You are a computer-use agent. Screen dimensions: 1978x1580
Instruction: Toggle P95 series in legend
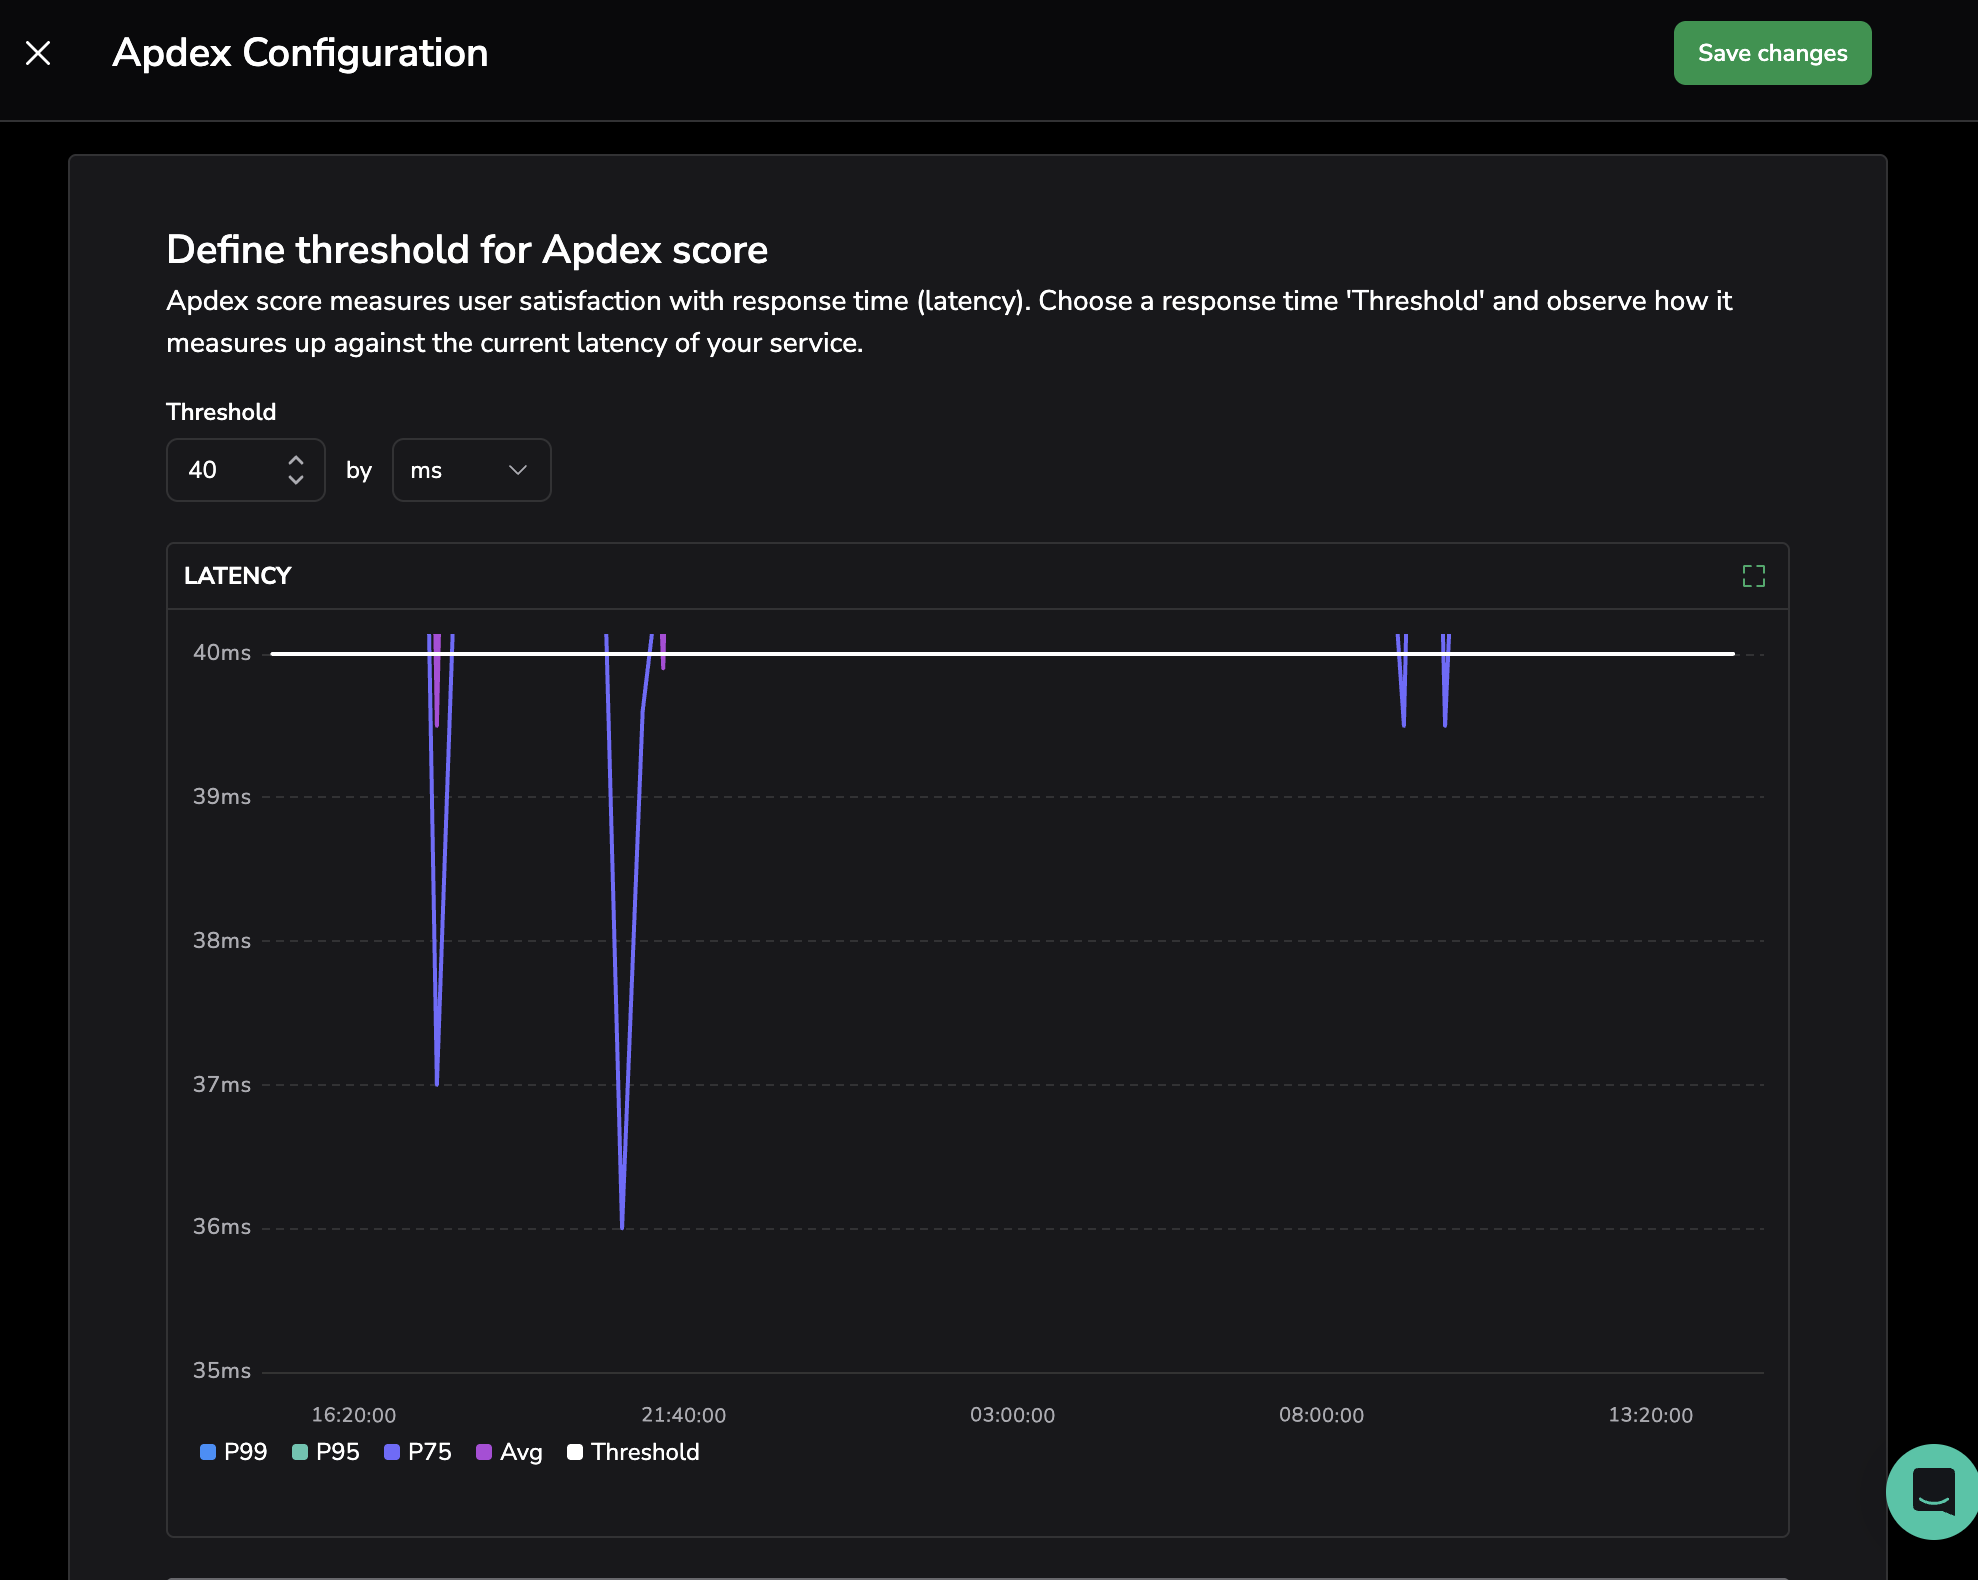pyautogui.click(x=337, y=1452)
